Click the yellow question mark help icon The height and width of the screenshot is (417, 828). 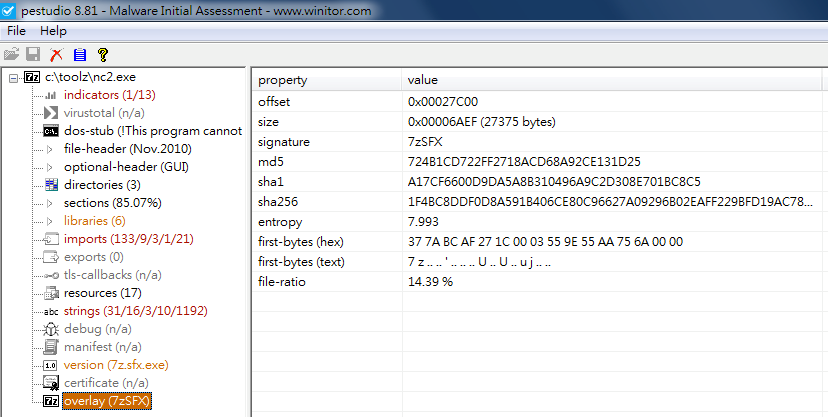103,54
